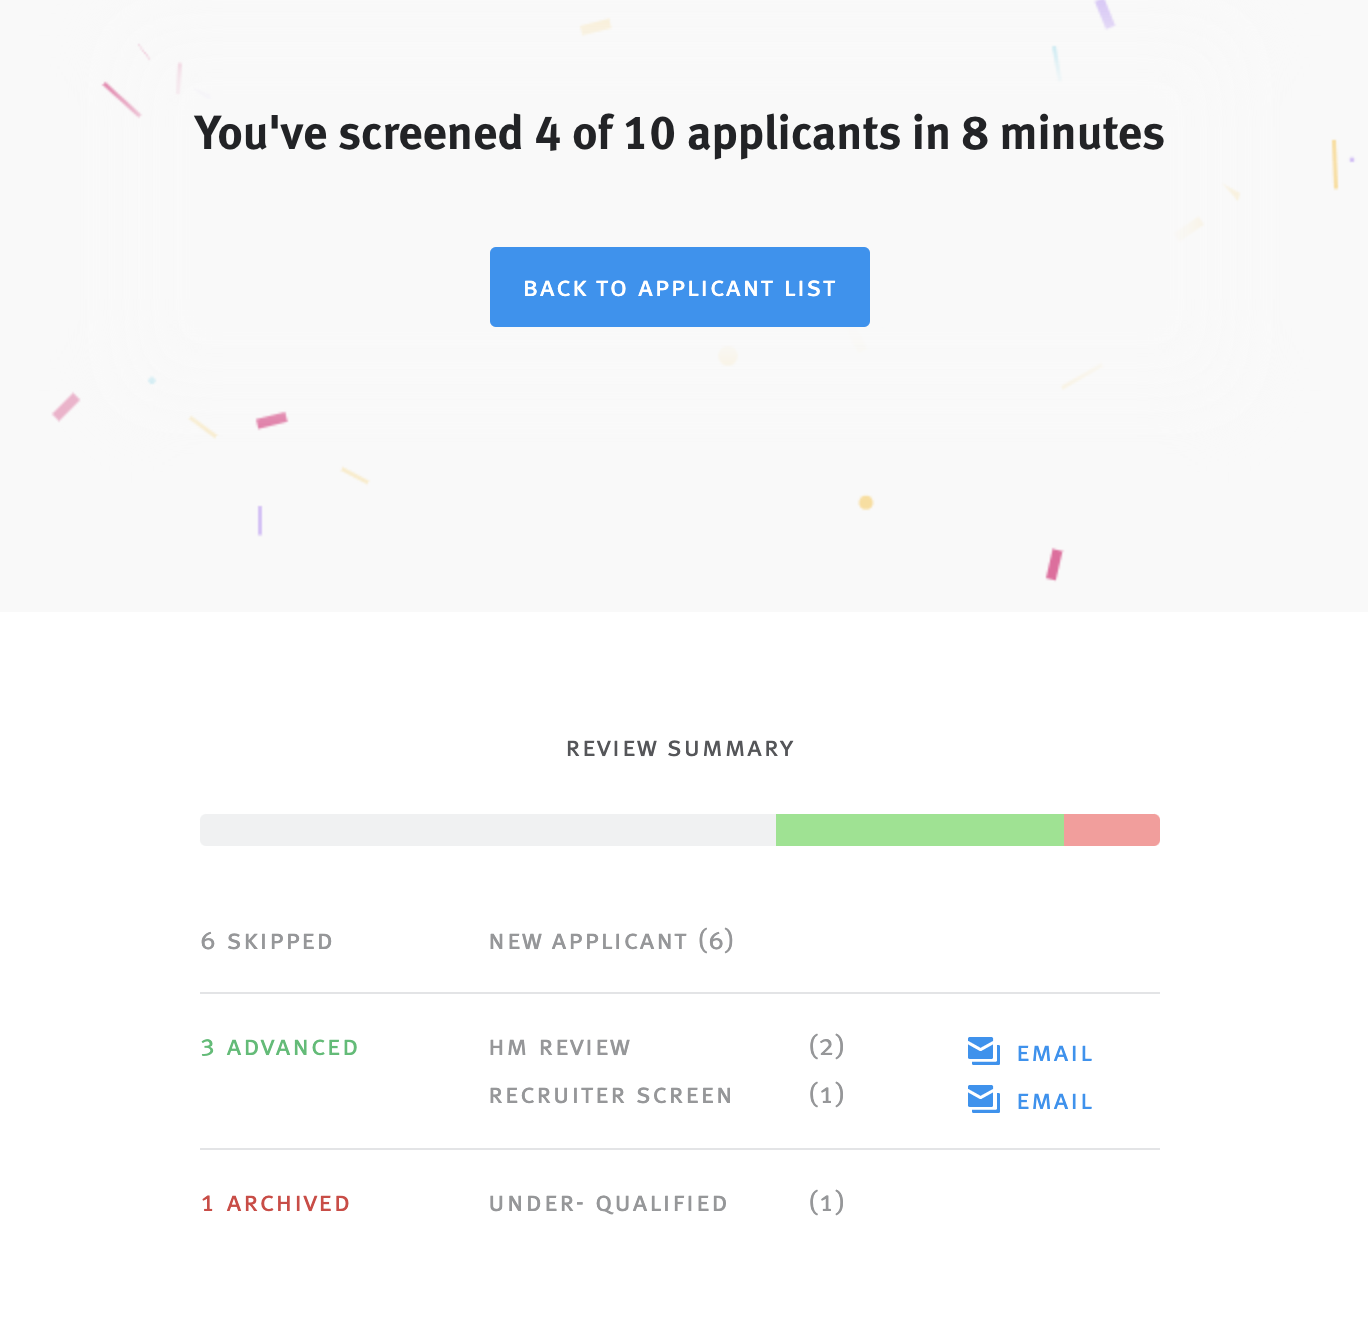
Task: Click the Review Summary heading
Action: pos(679,748)
